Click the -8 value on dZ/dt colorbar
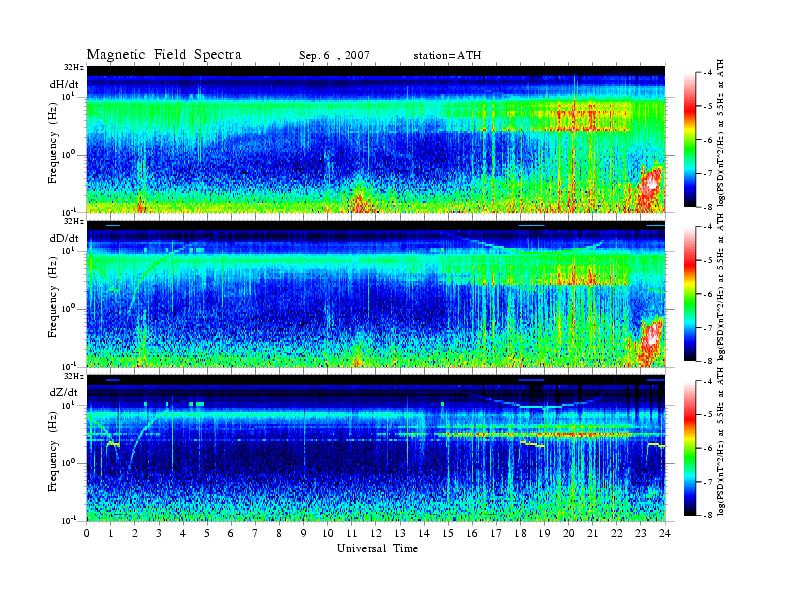The width and height of the screenshot is (792, 612). click(x=709, y=515)
